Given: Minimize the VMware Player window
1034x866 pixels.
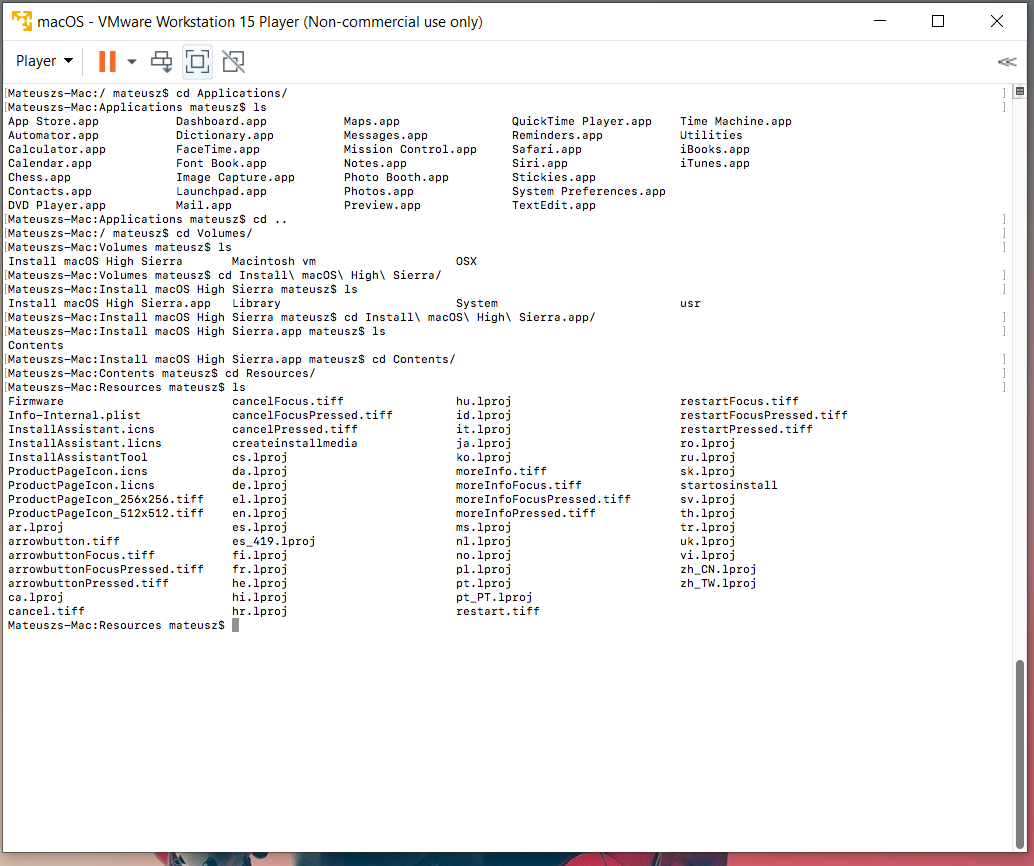Looking at the screenshot, I should 880,21.
